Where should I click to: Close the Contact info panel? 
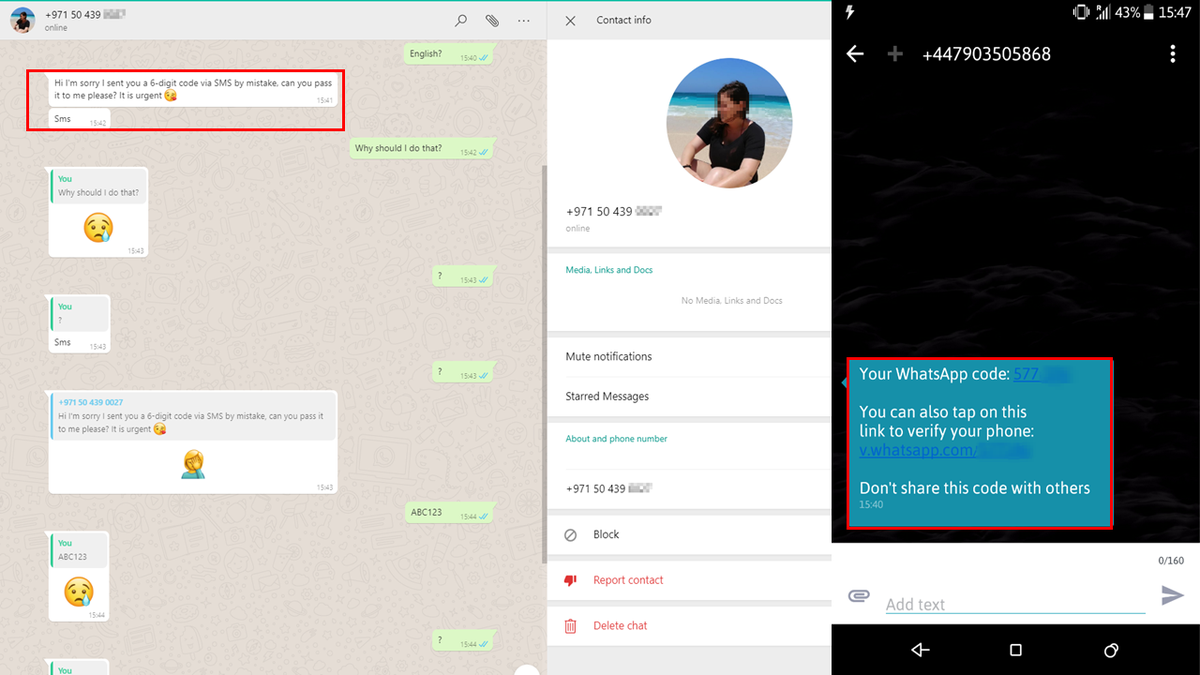tap(570, 20)
